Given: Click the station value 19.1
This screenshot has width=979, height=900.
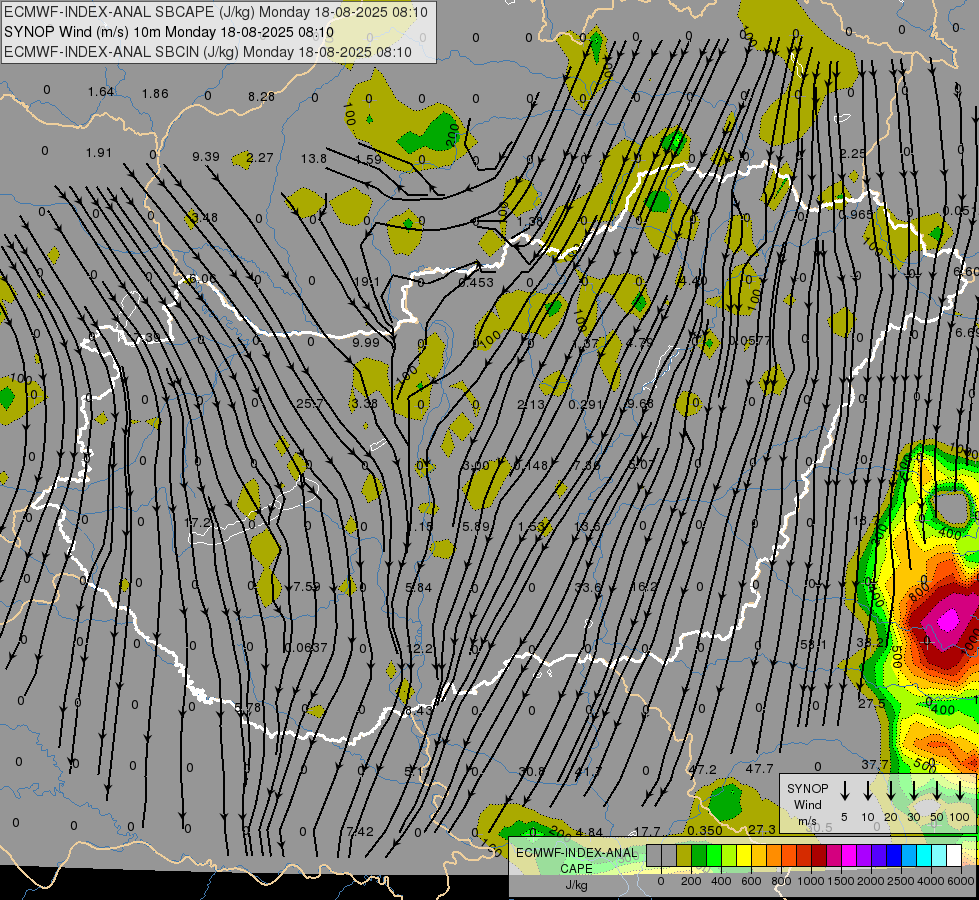Looking at the screenshot, I should (367, 282).
